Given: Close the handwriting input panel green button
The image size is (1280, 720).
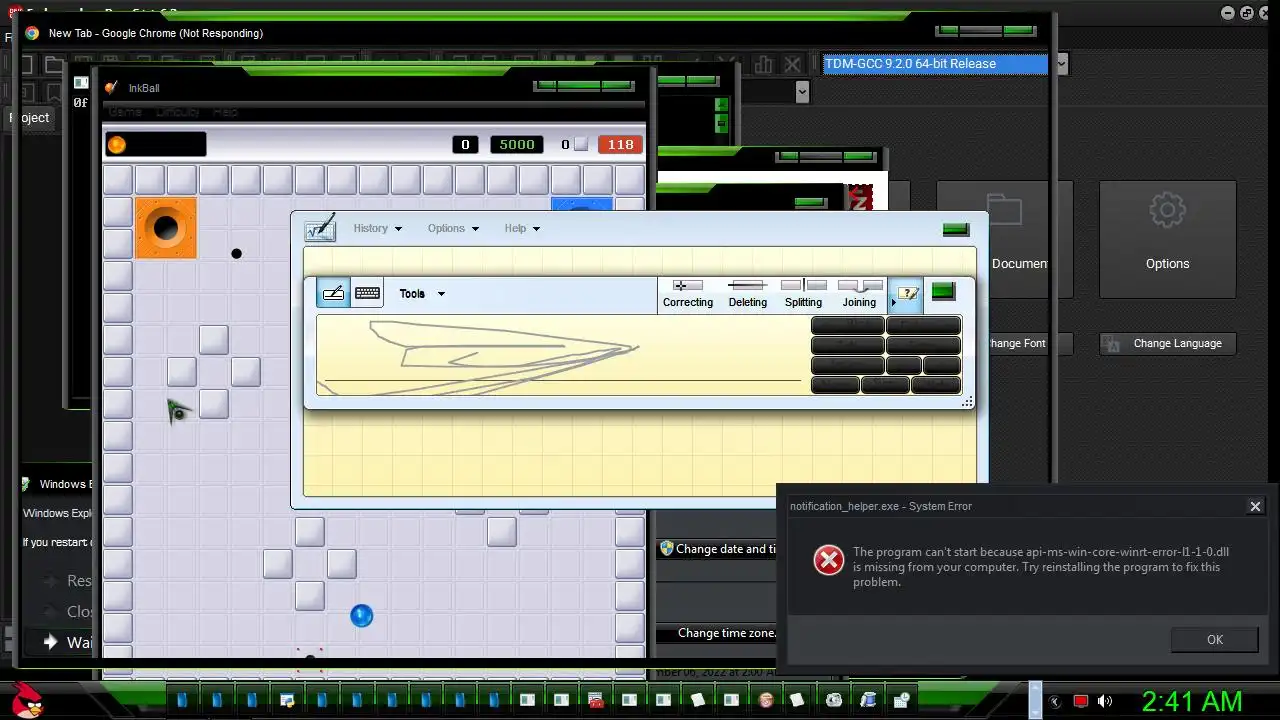Looking at the screenshot, I should [x=942, y=291].
